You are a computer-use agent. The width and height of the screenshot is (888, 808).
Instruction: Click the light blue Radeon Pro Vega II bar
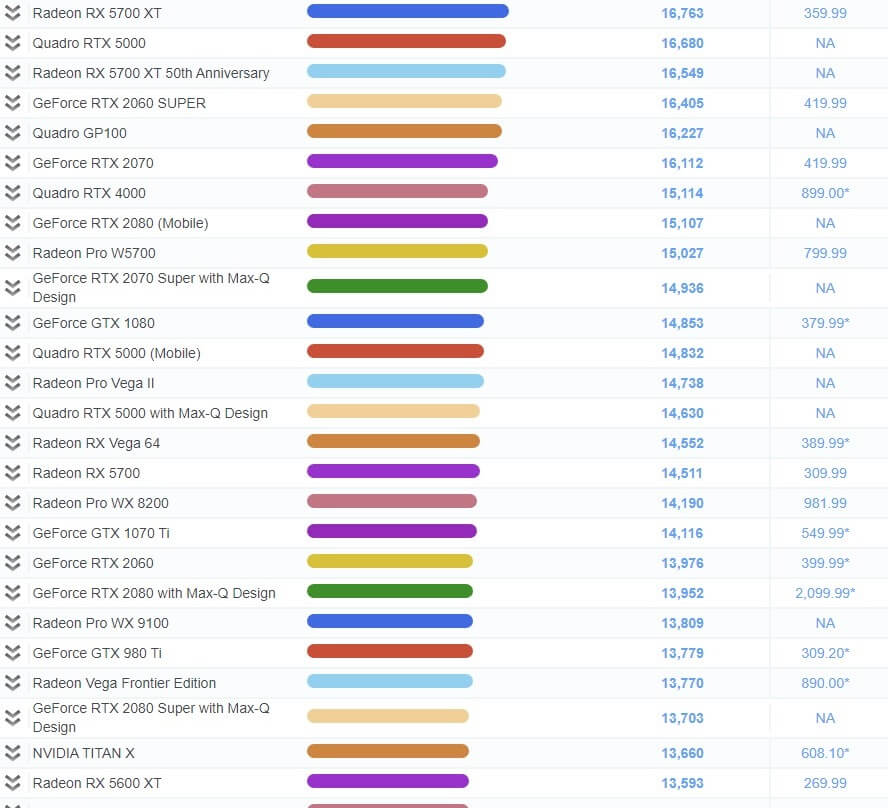coord(395,381)
